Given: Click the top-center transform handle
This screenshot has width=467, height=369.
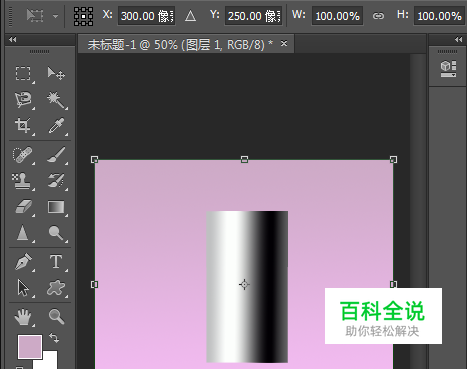Looking at the screenshot, I should 244,159.
